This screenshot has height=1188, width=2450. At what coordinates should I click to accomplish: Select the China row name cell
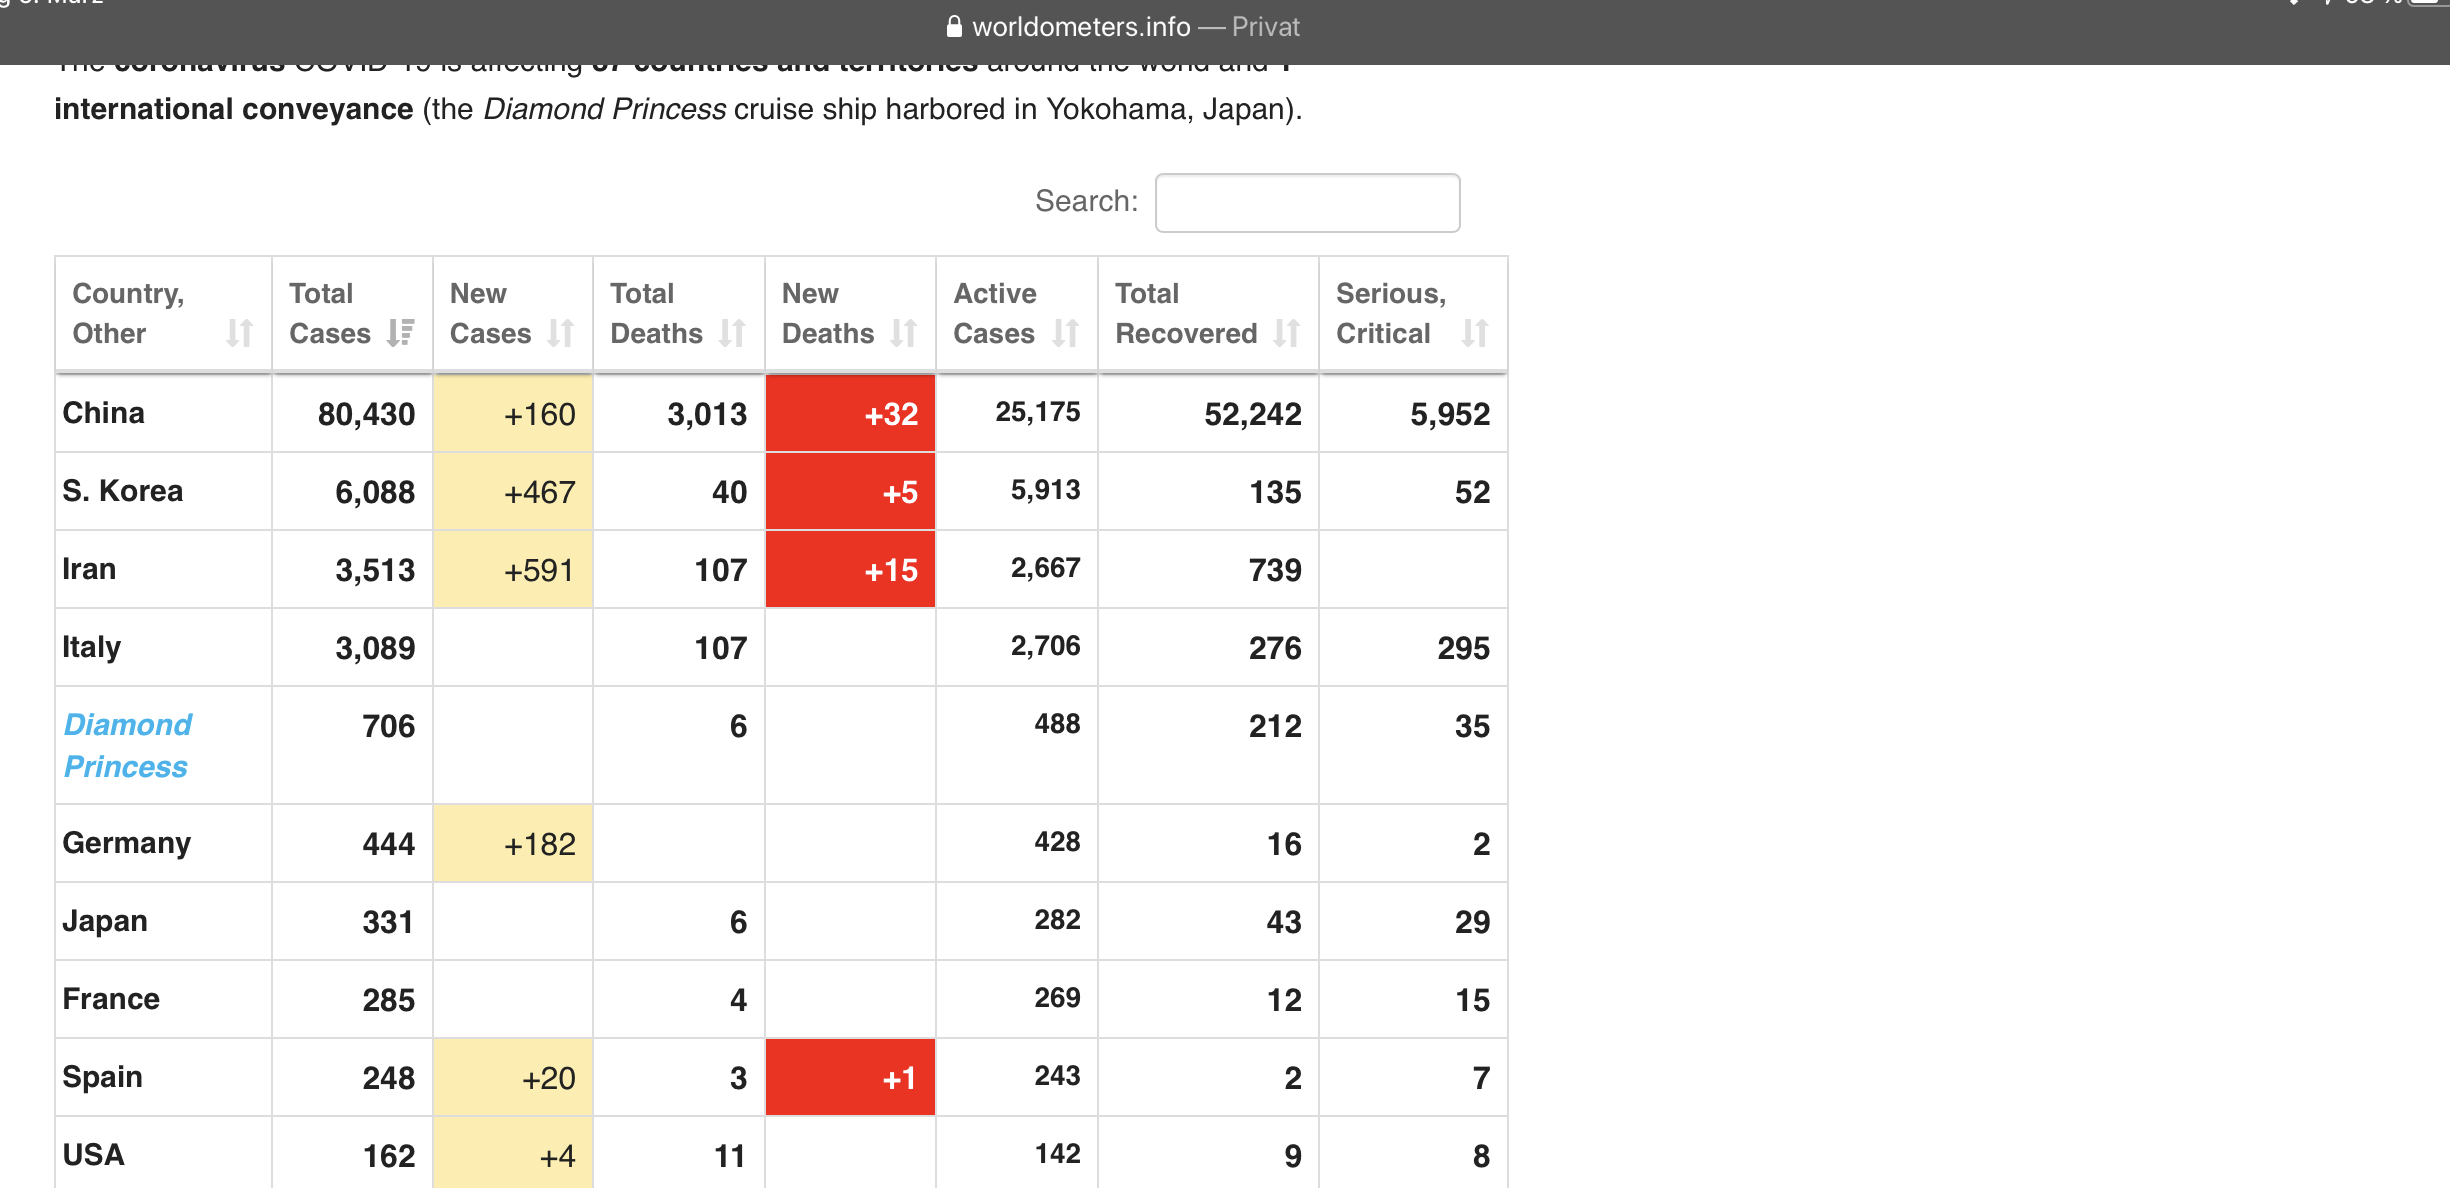[x=104, y=413]
